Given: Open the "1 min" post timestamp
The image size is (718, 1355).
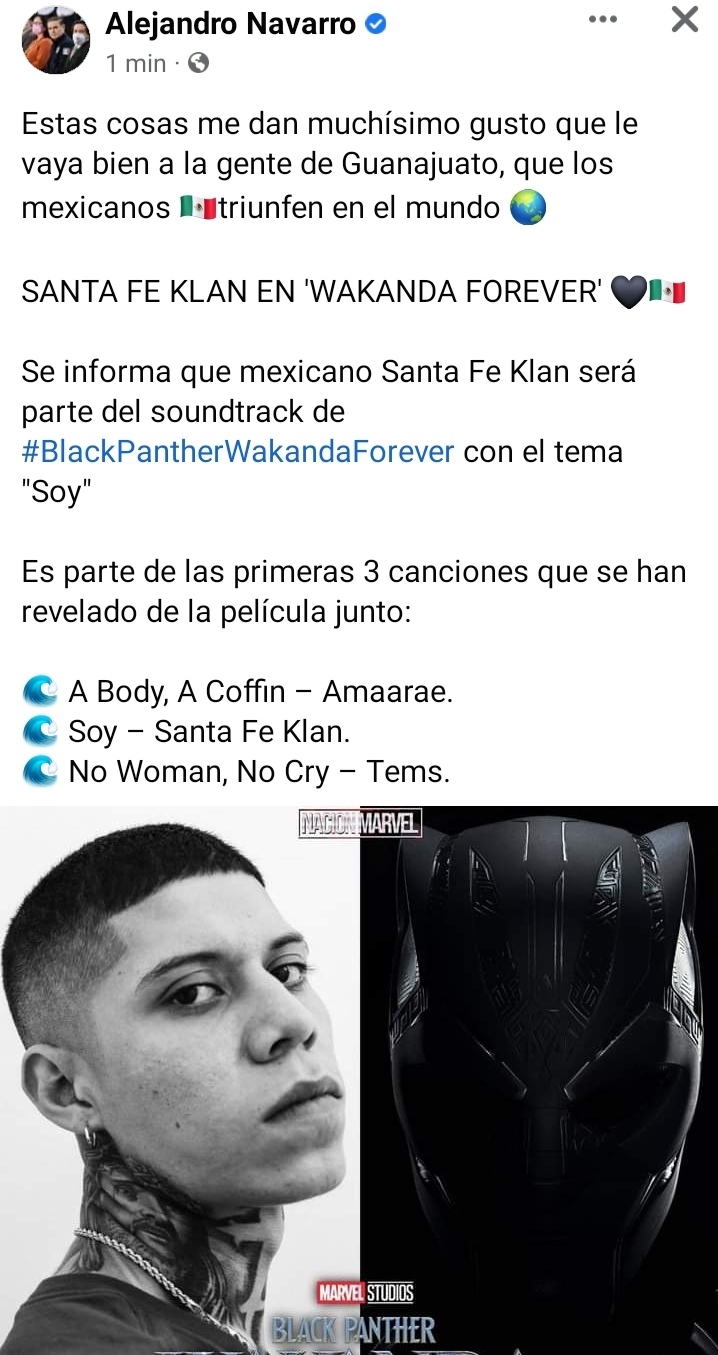Looking at the screenshot, I should pos(135,63).
